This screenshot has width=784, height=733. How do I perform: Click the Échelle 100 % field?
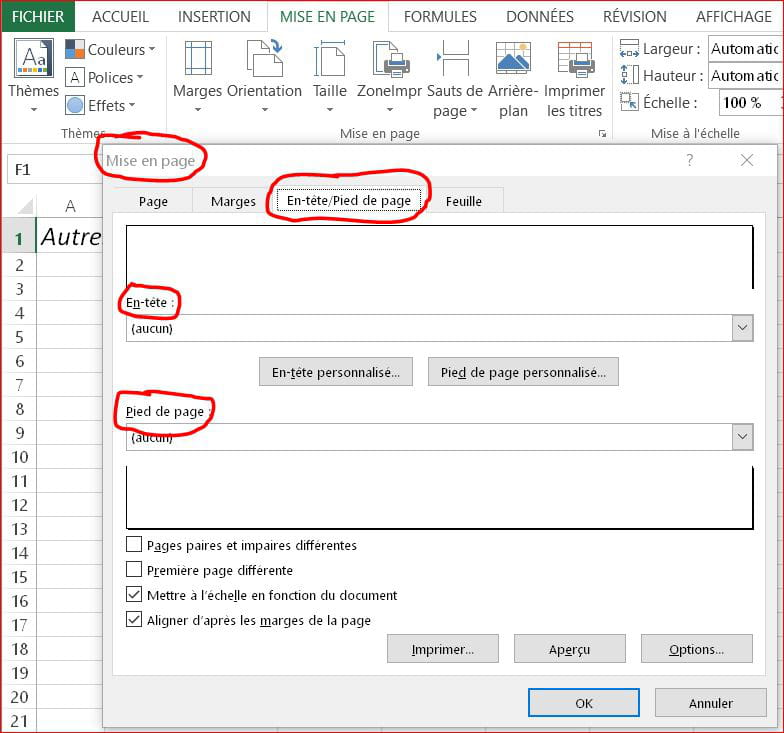tap(749, 102)
